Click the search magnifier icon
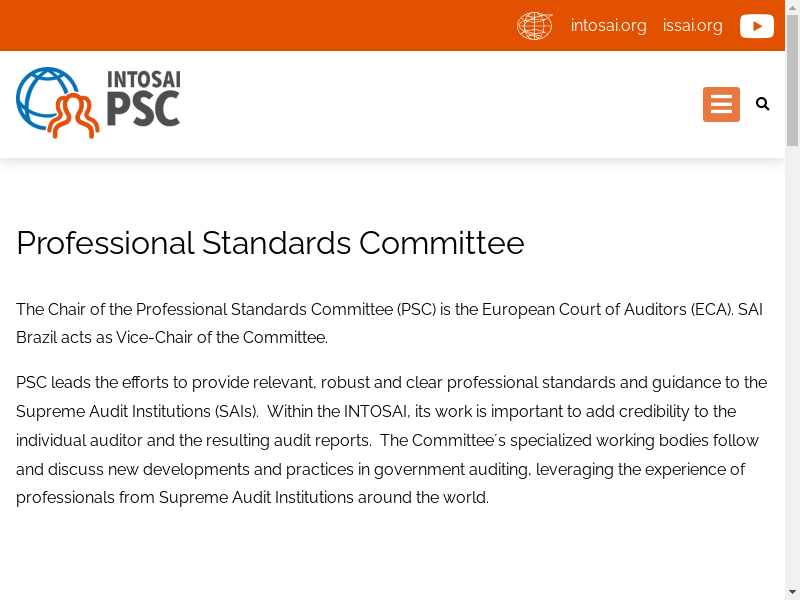The height and width of the screenshot is (600, 800). coord(762,104)
